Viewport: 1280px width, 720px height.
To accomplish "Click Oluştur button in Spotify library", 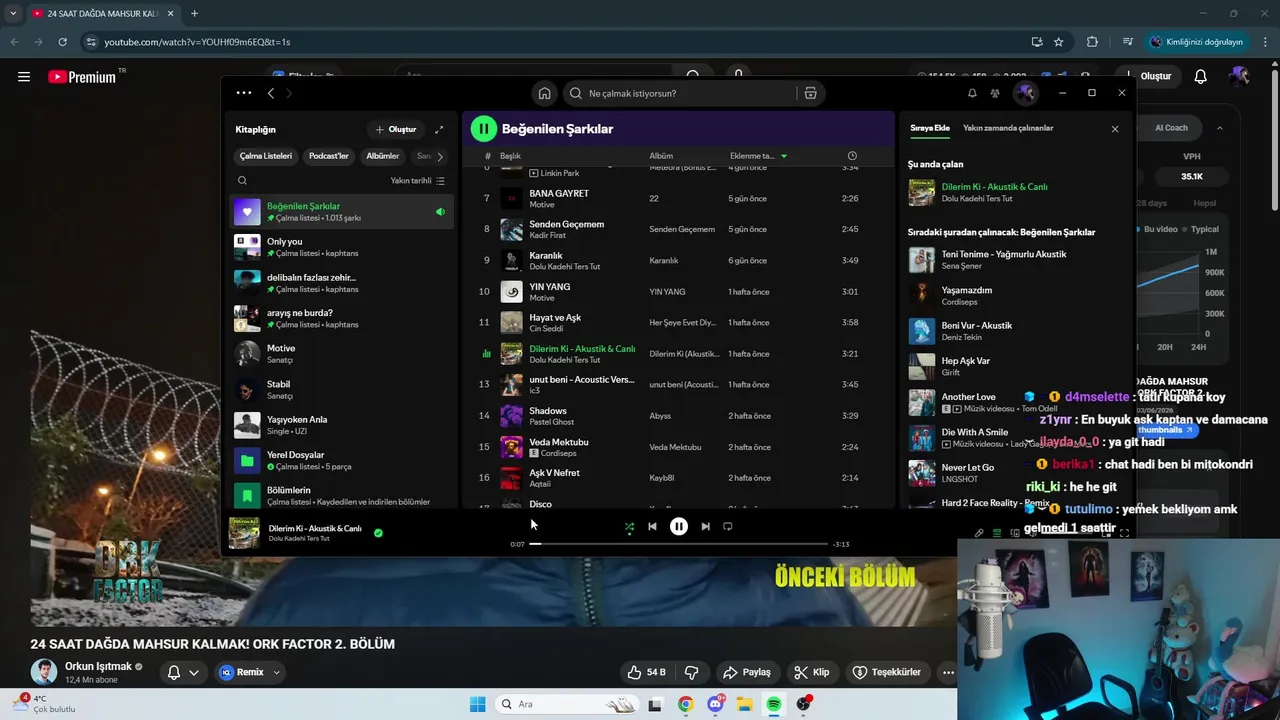I will (396, 129).
